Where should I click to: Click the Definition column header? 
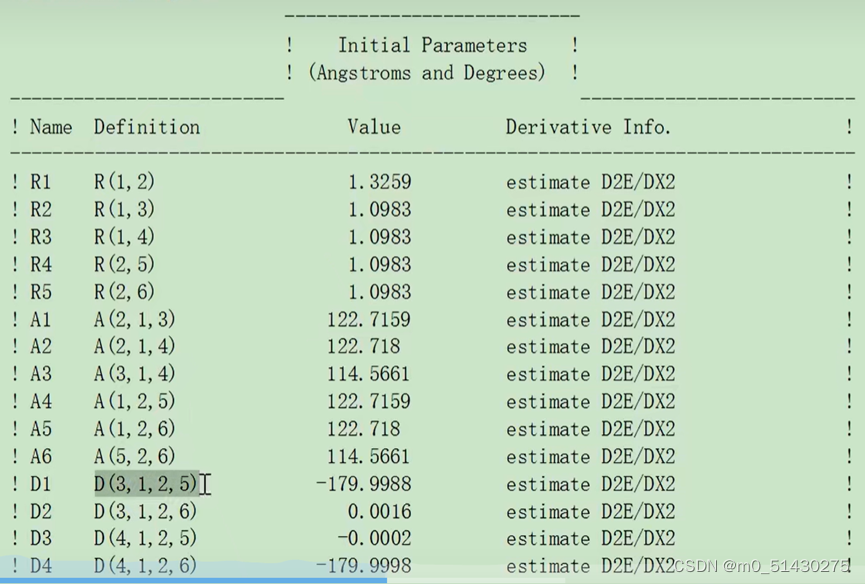tap(146, 127)
